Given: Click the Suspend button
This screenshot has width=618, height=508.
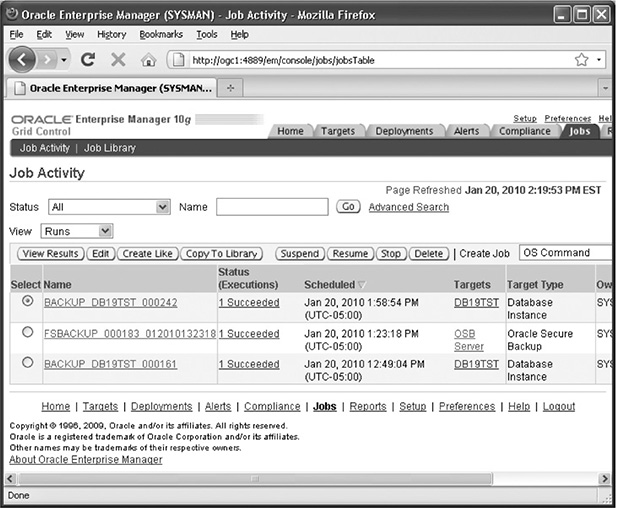Looking at the screenshot, I should pos(300,253).
